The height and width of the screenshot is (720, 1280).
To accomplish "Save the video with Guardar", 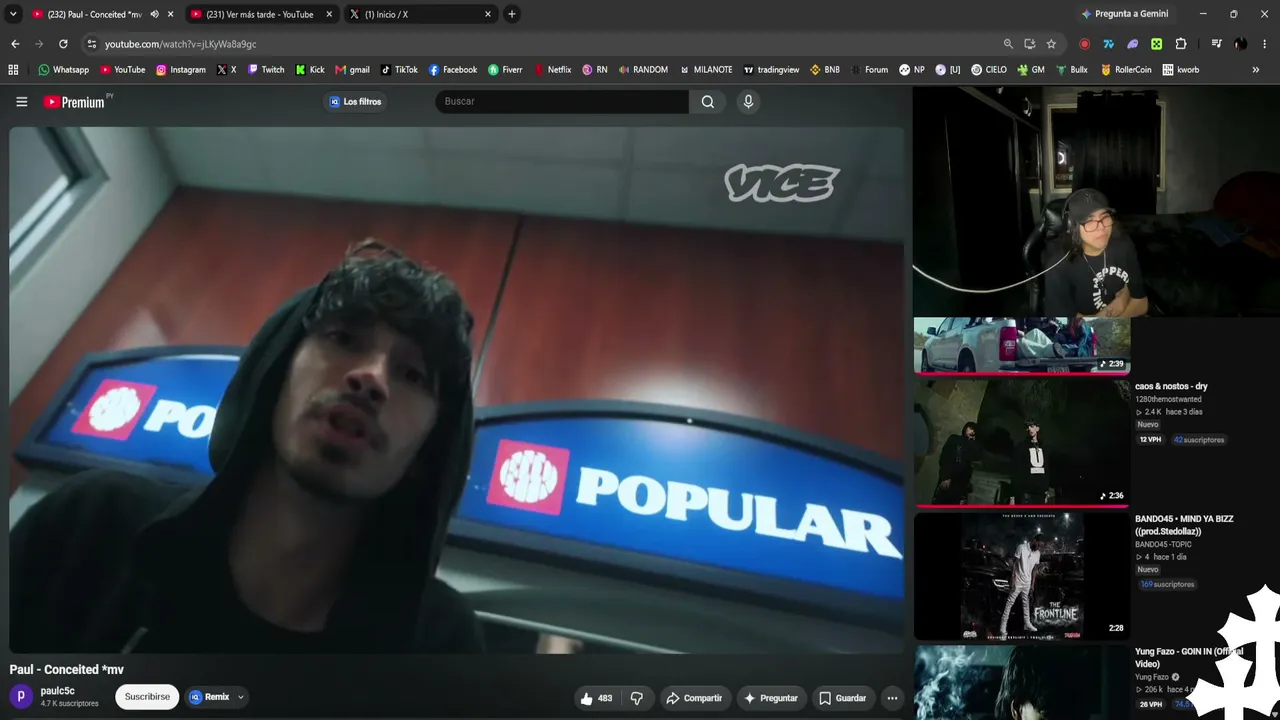I will point(843,698).
